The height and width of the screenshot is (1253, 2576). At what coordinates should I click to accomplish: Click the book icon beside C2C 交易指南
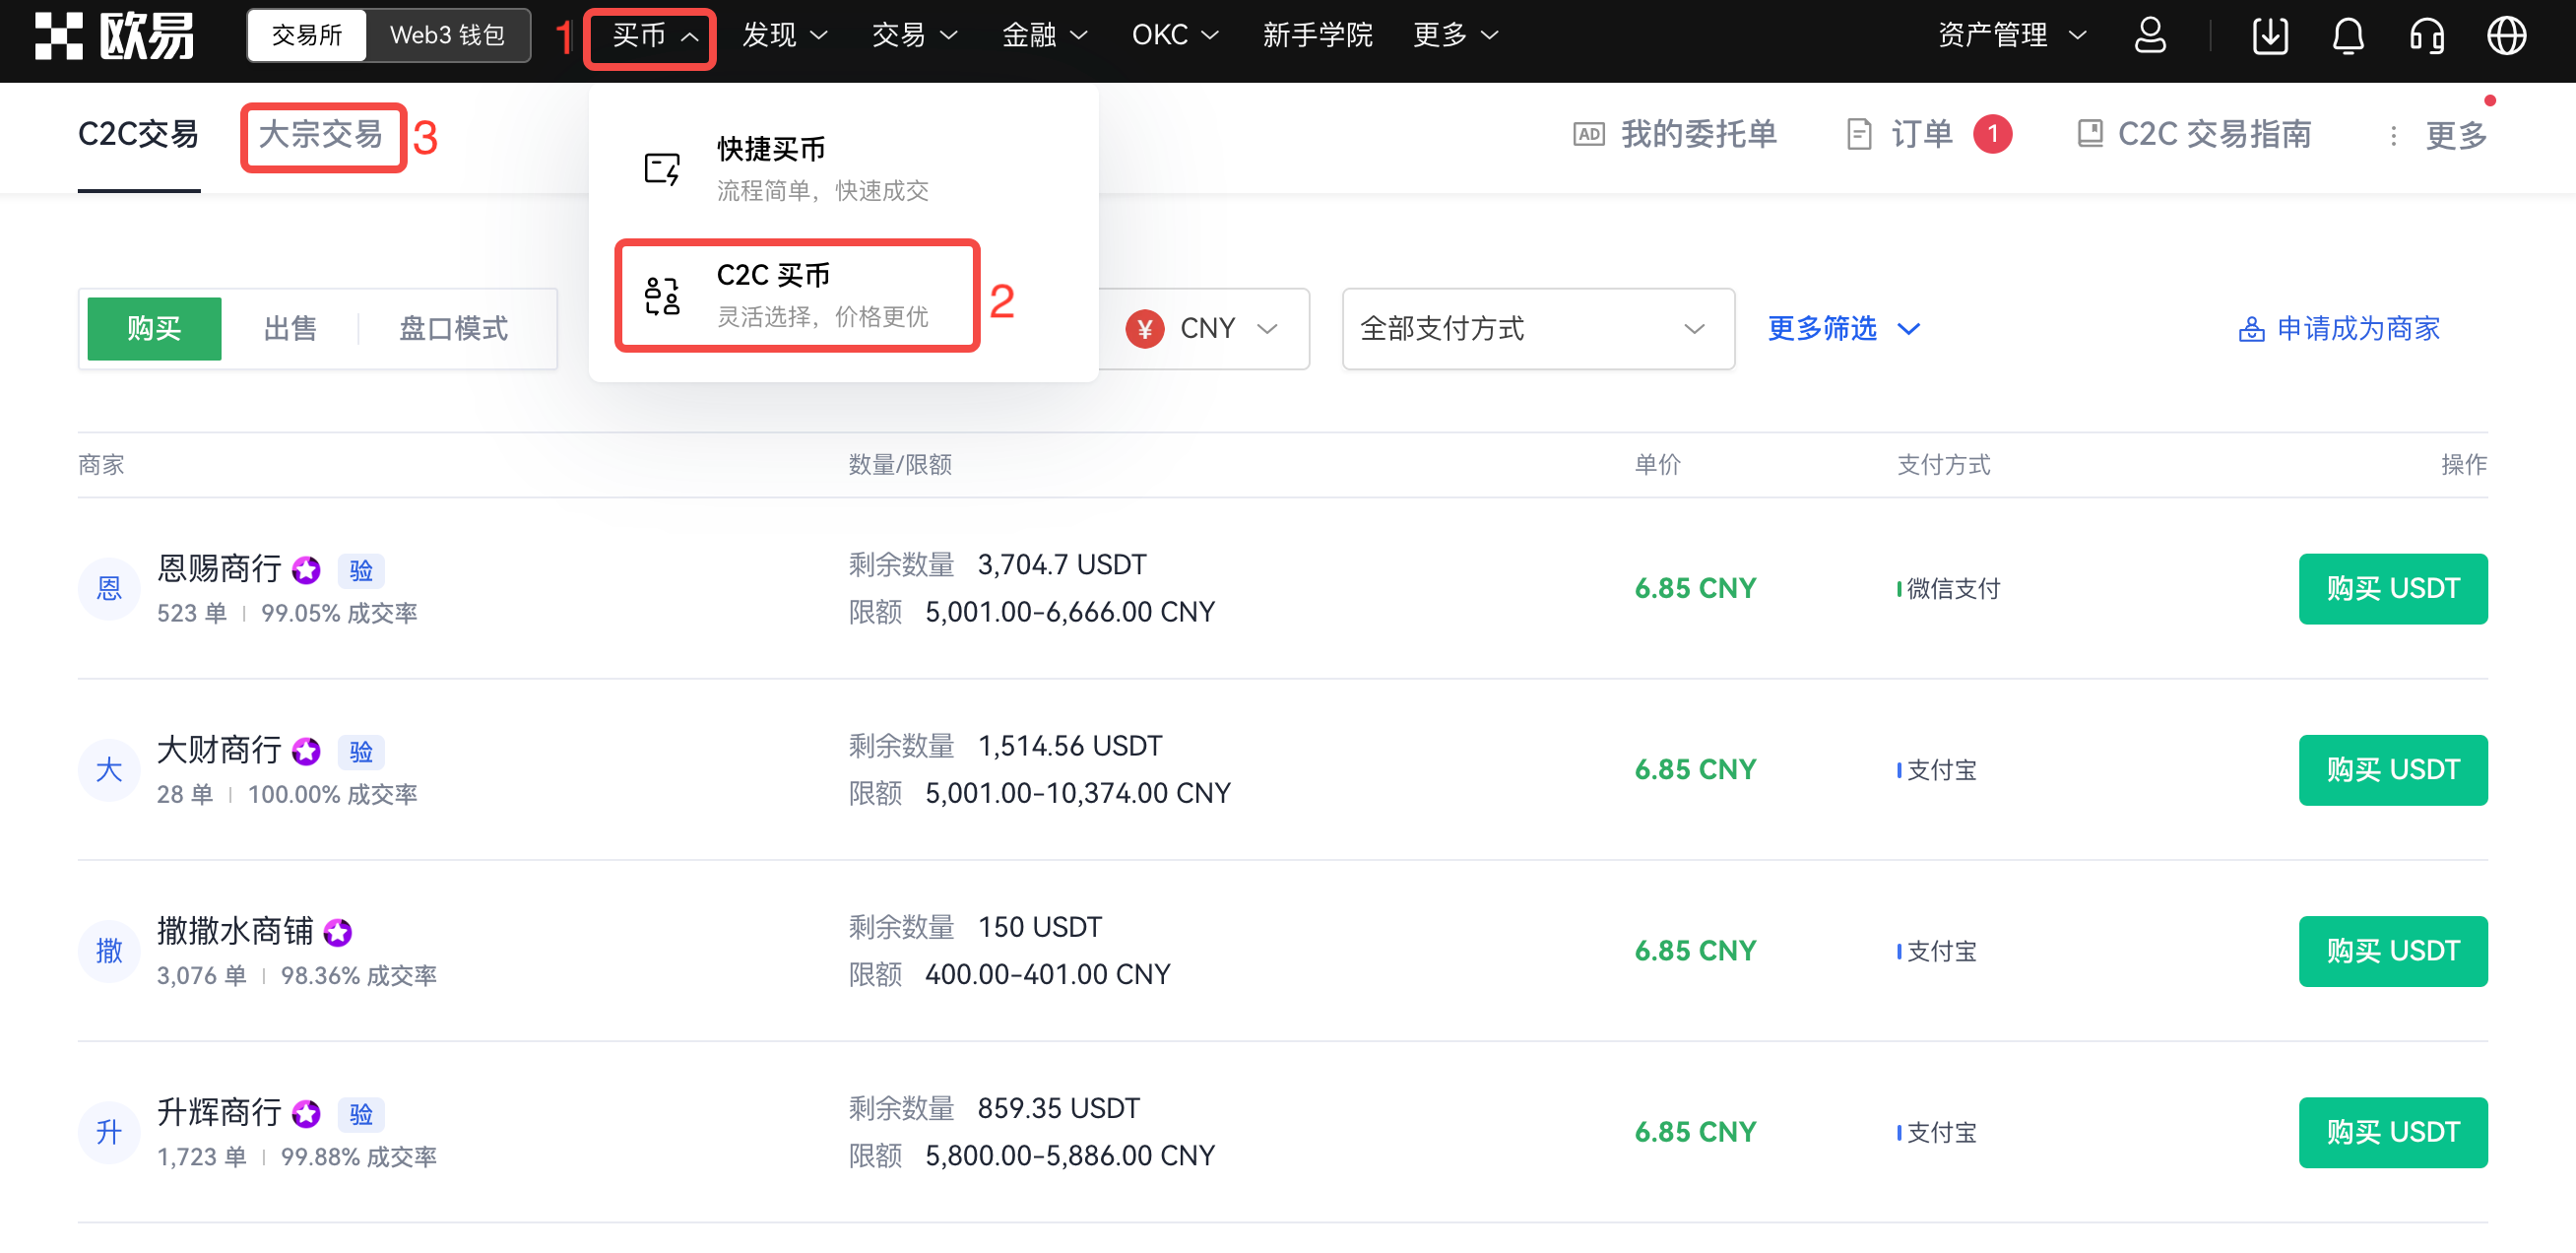click(x=2090, y=134)
